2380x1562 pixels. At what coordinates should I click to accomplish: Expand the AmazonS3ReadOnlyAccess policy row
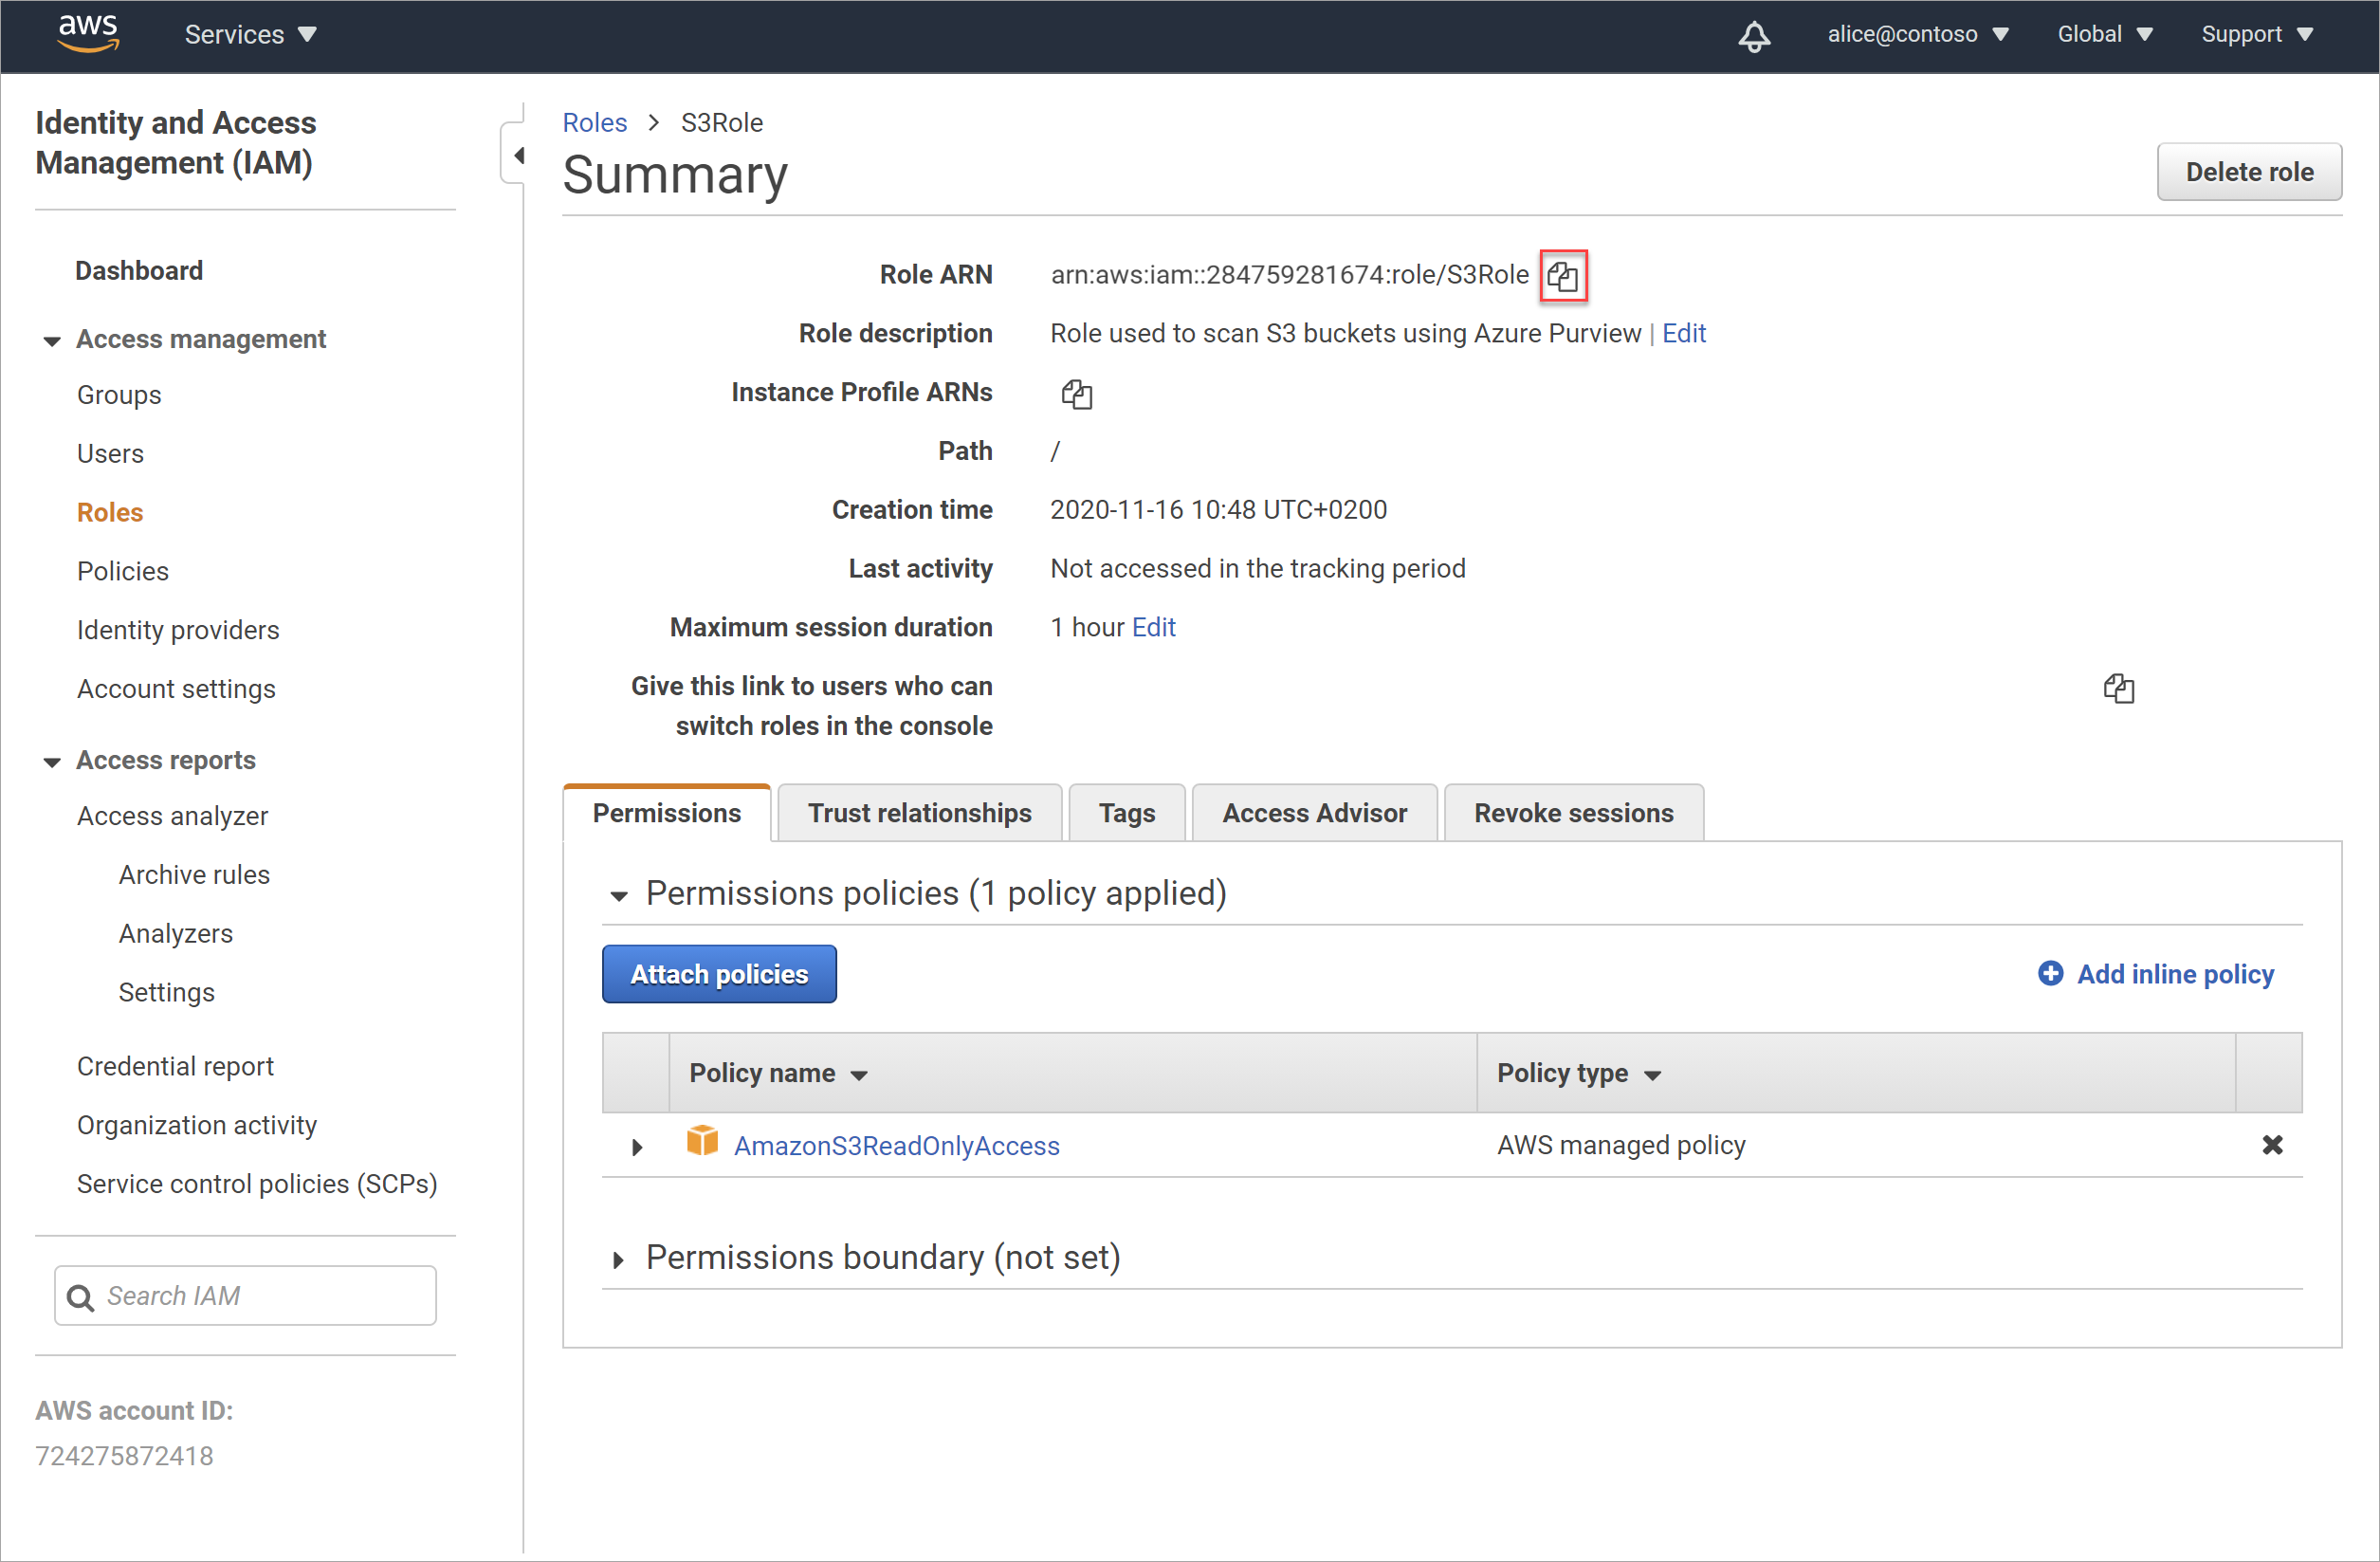pyautogui.click(x=637, y=1147)
